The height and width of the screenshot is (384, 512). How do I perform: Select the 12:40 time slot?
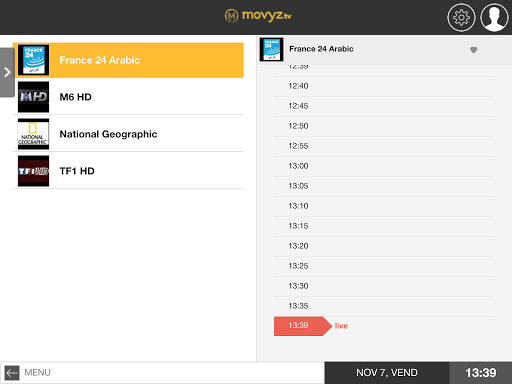tap(384, 86)
